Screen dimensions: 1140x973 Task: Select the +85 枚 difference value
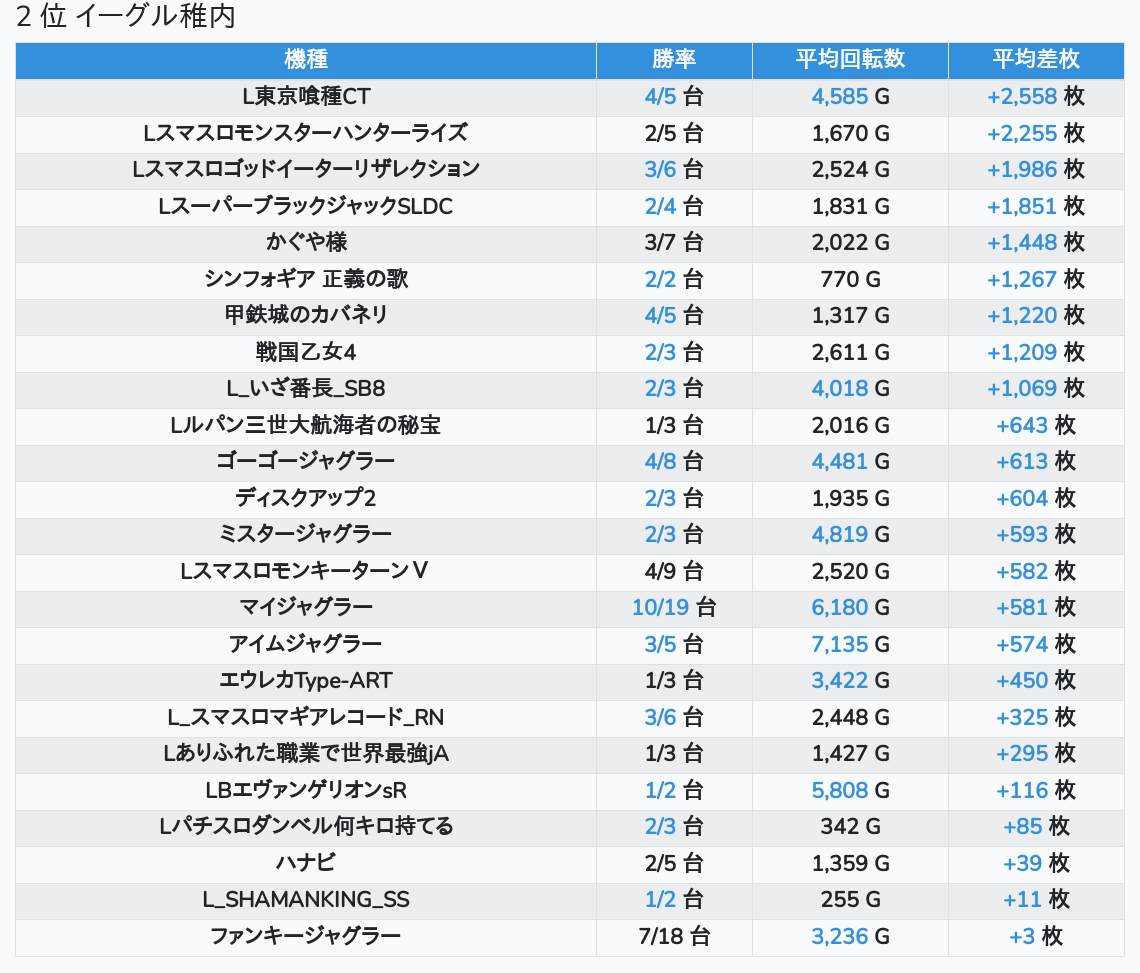[1036, 826]
